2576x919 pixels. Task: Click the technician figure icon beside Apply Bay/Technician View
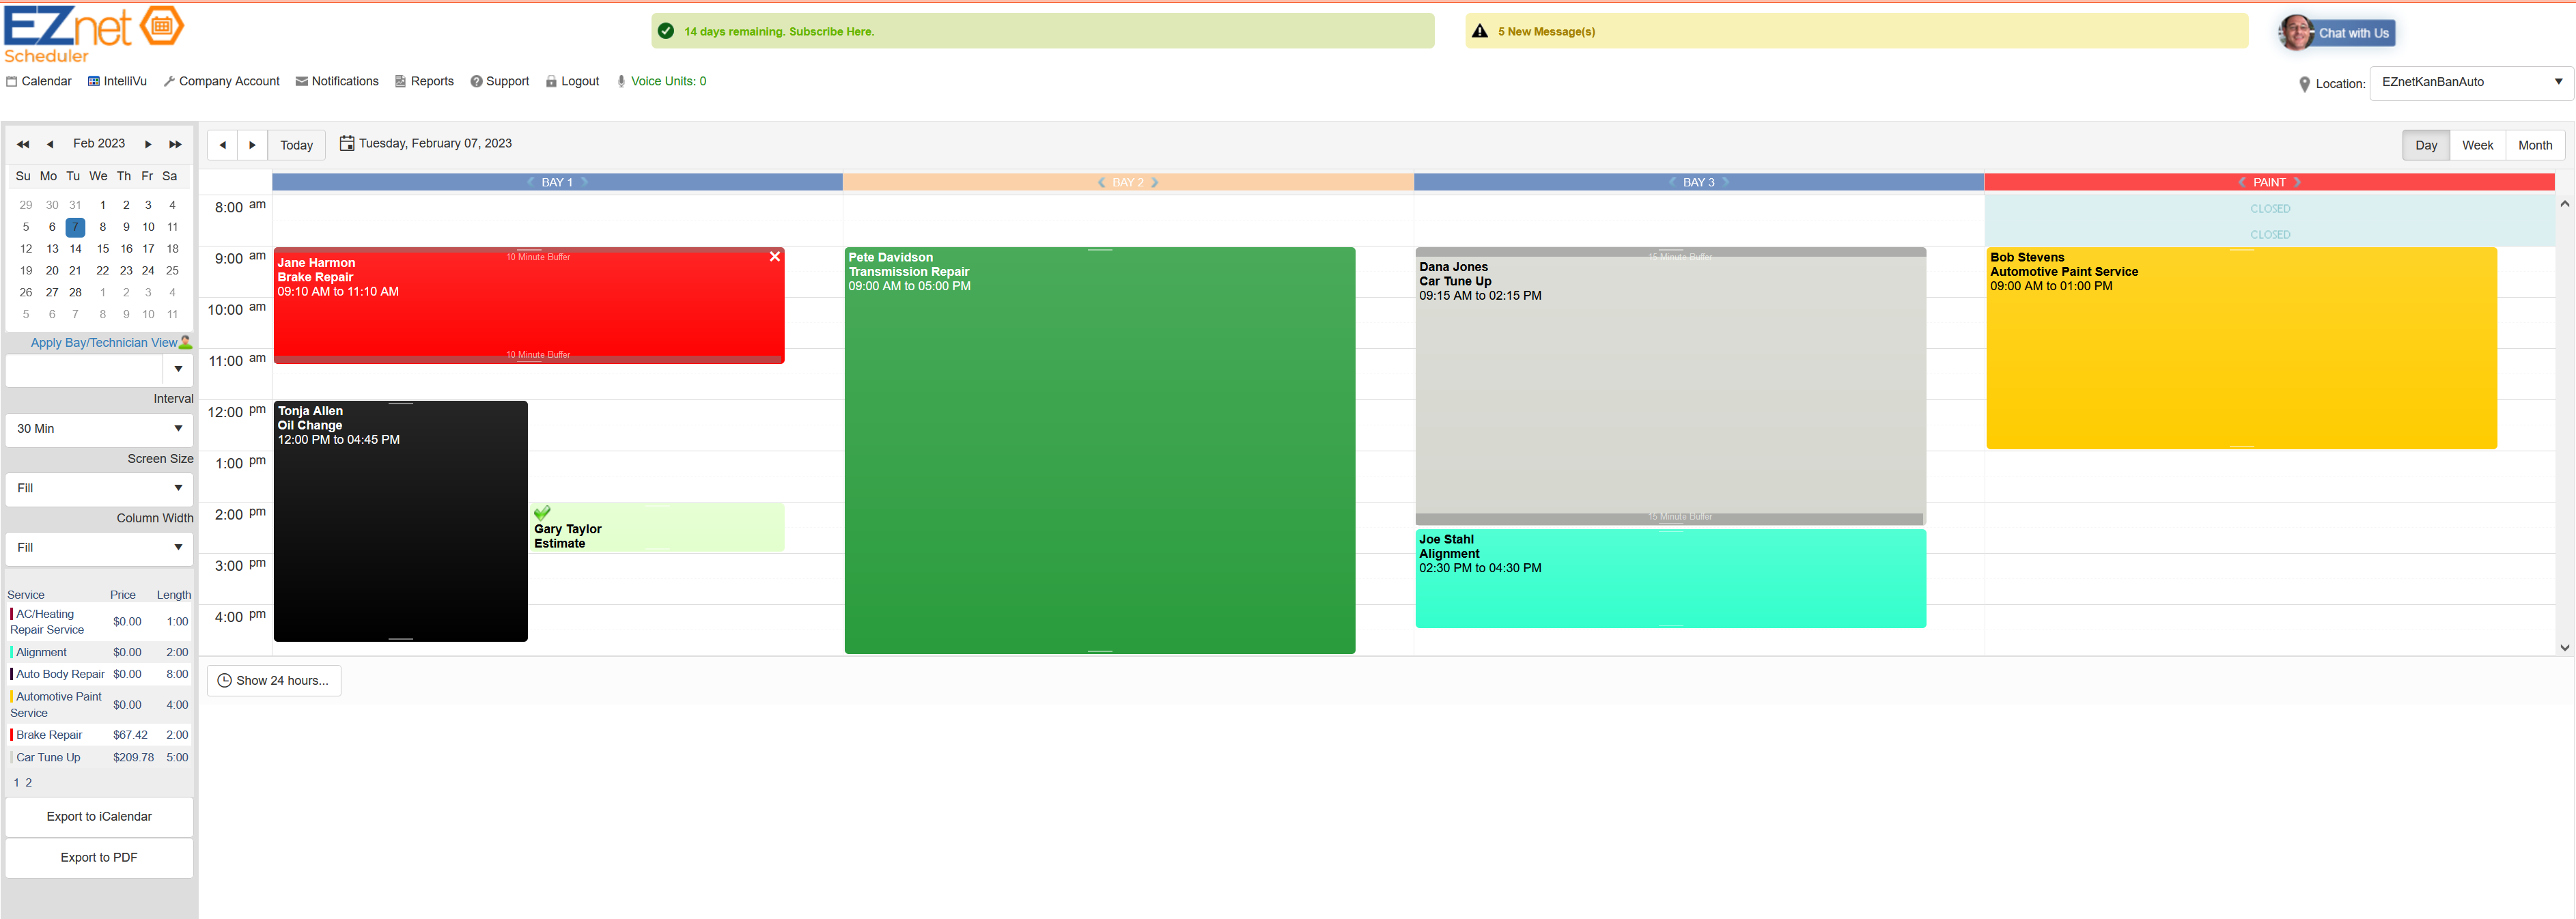click(186, 341)
